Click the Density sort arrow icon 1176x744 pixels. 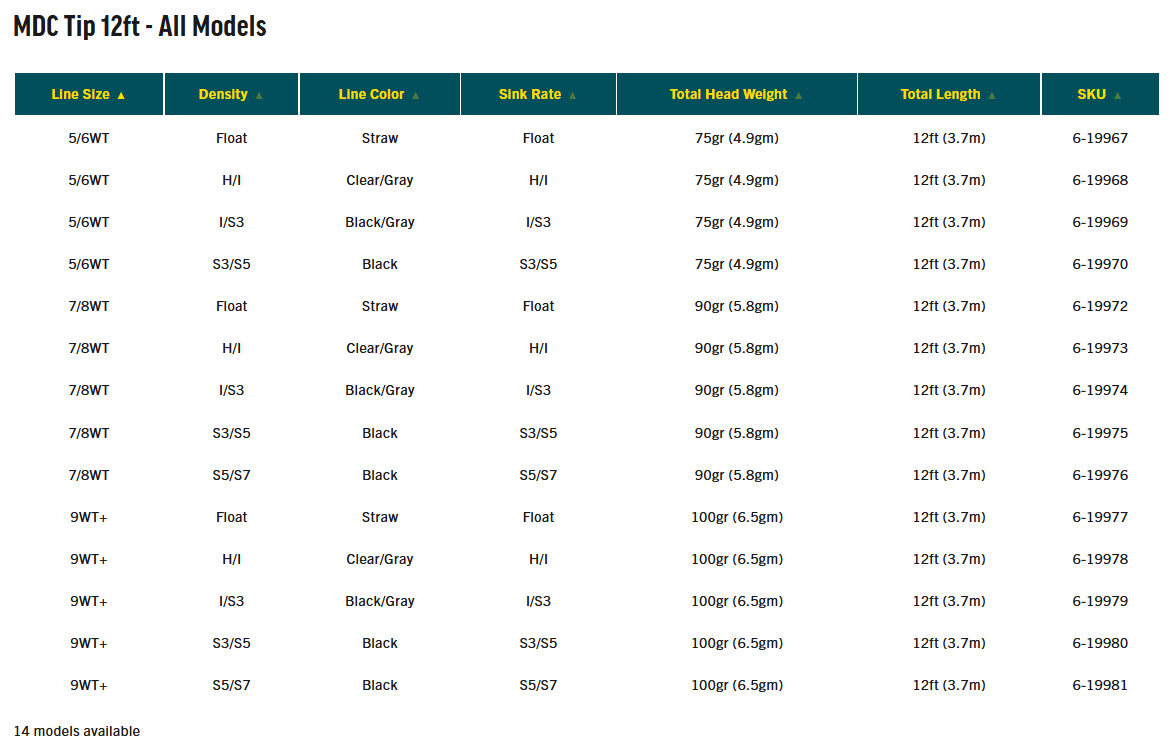point(259,95)
